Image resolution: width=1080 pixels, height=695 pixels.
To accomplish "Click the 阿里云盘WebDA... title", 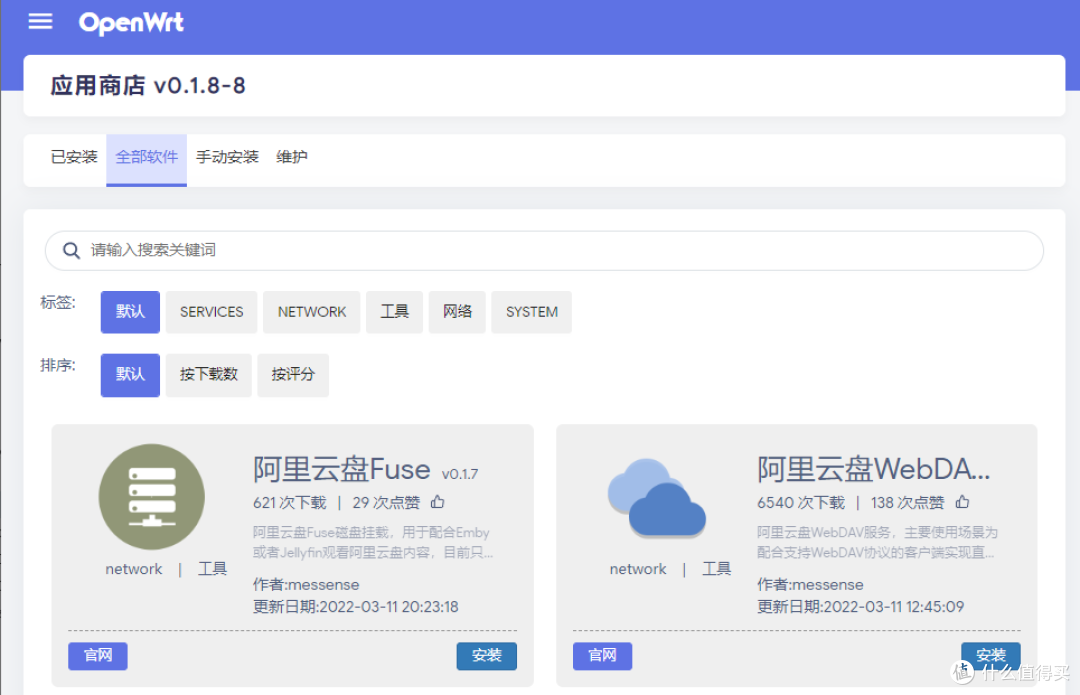I will (x=873, y=469).
